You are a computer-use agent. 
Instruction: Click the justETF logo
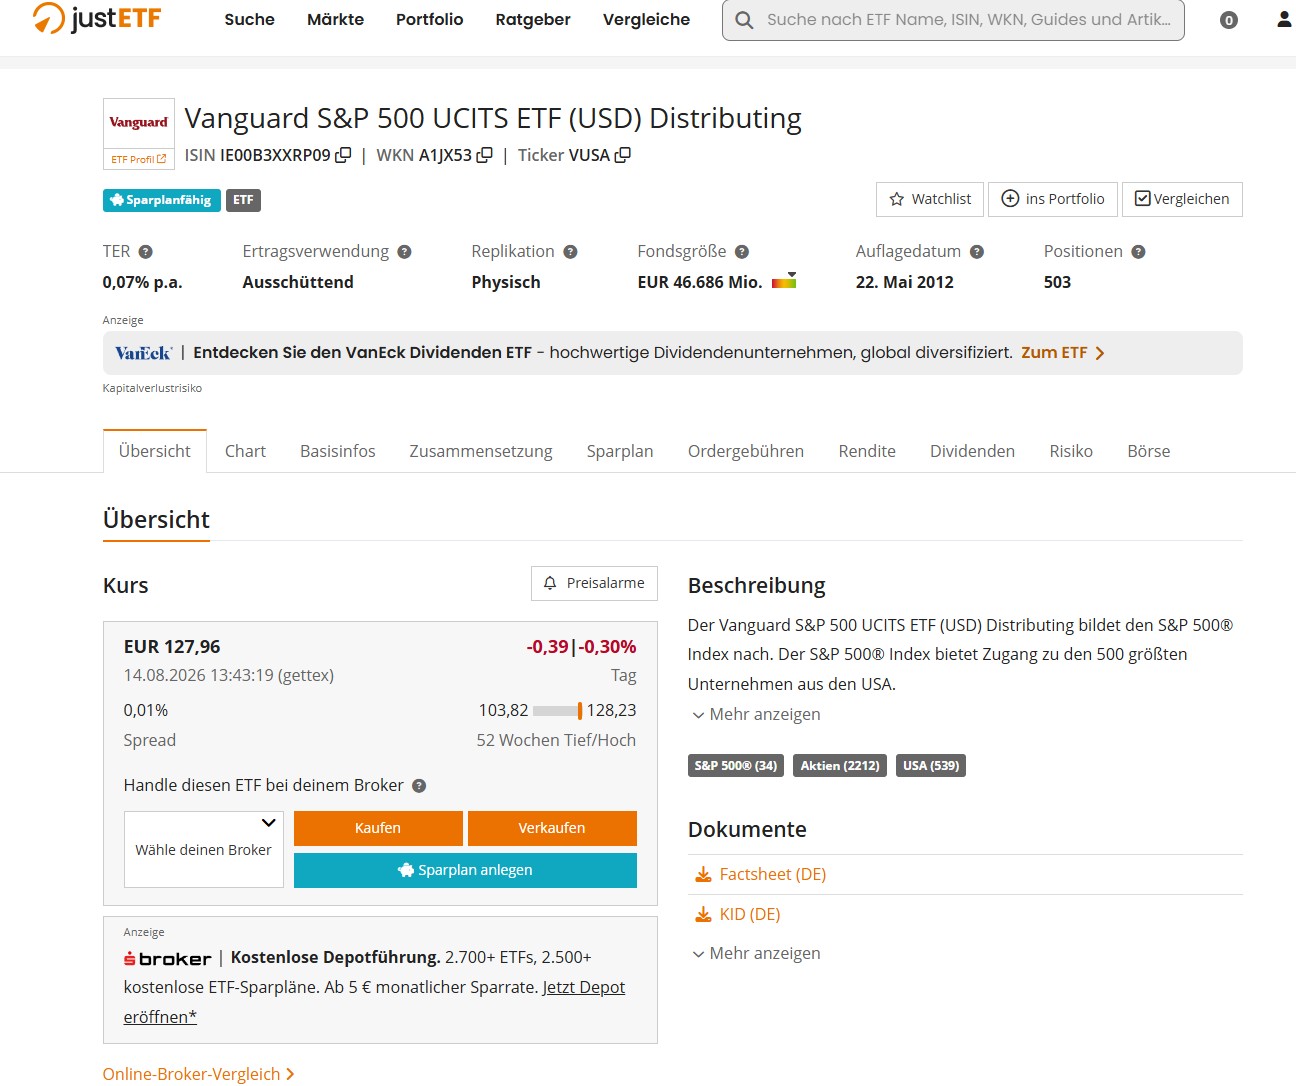click(96, 18)
